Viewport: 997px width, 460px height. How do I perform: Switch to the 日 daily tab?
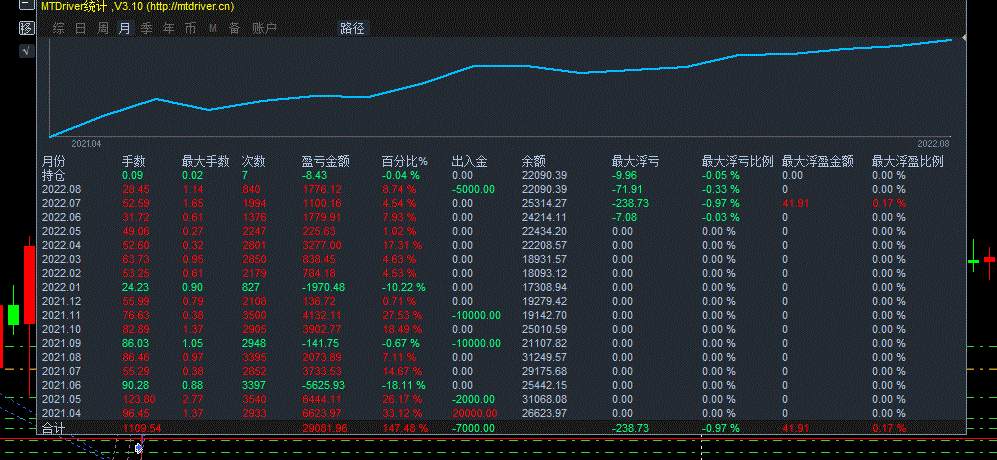pyautogui.click(x=81, y=28)
